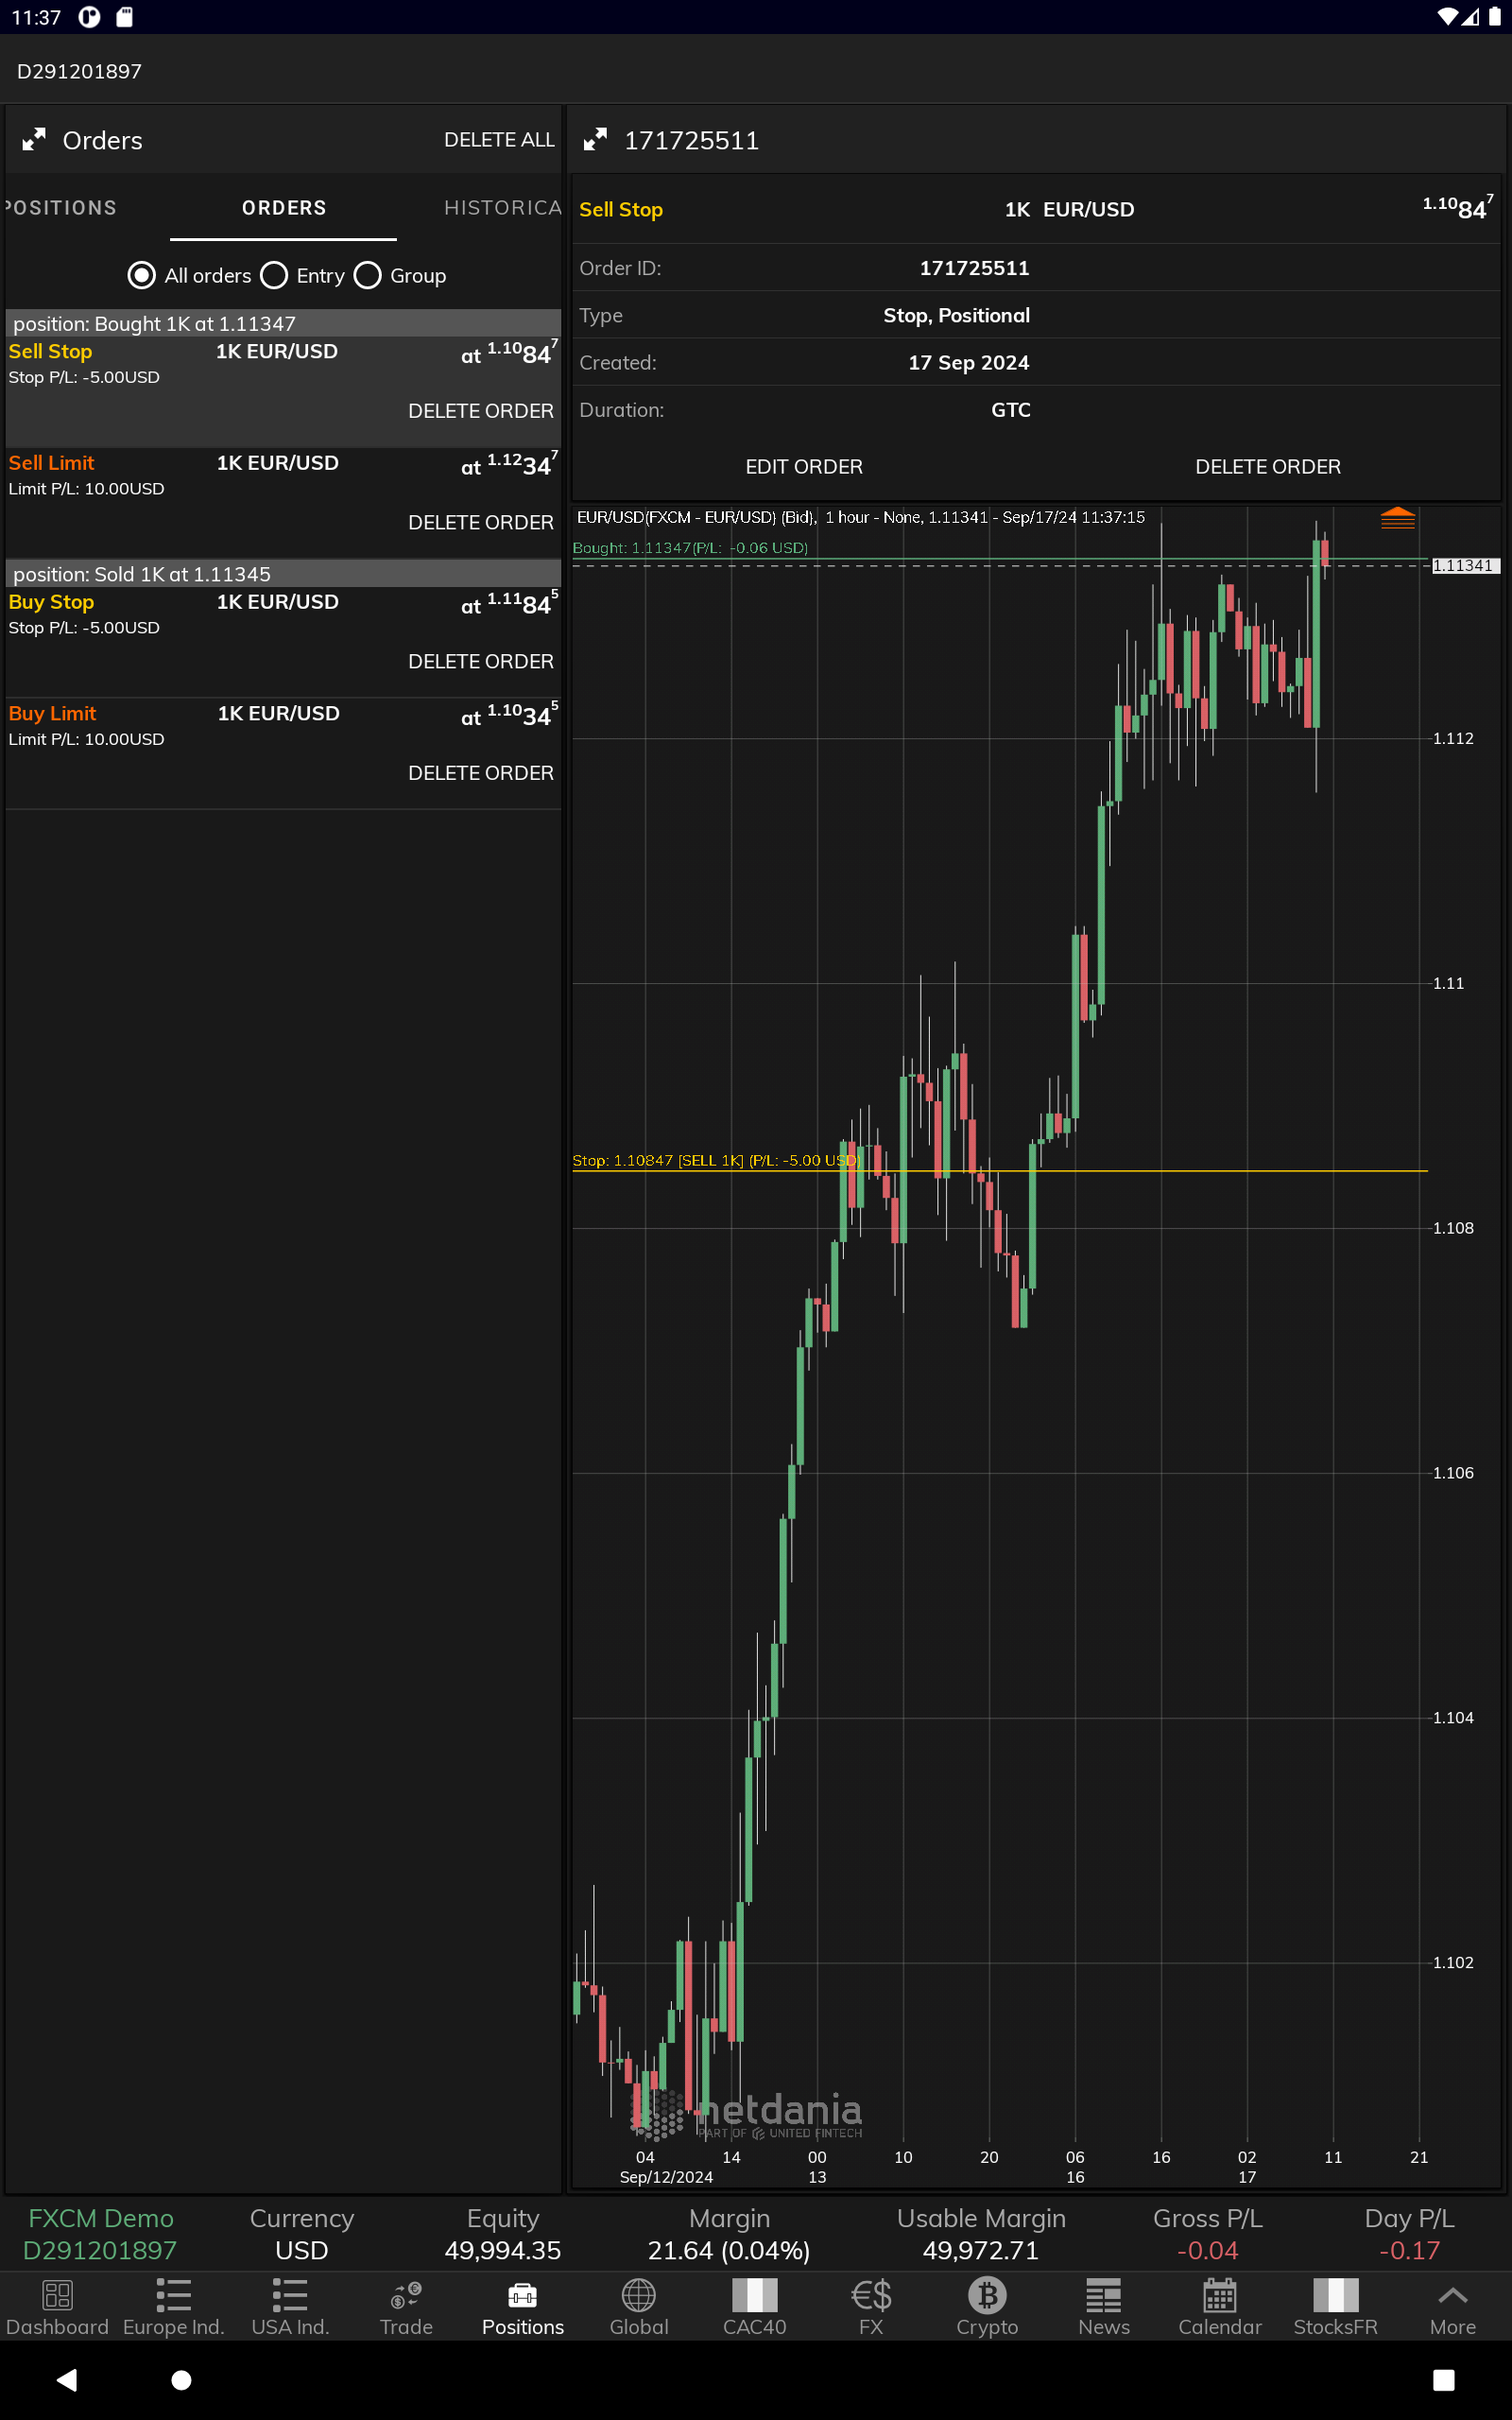
Task: Open the News icon
Action: coord(1103,2295)
